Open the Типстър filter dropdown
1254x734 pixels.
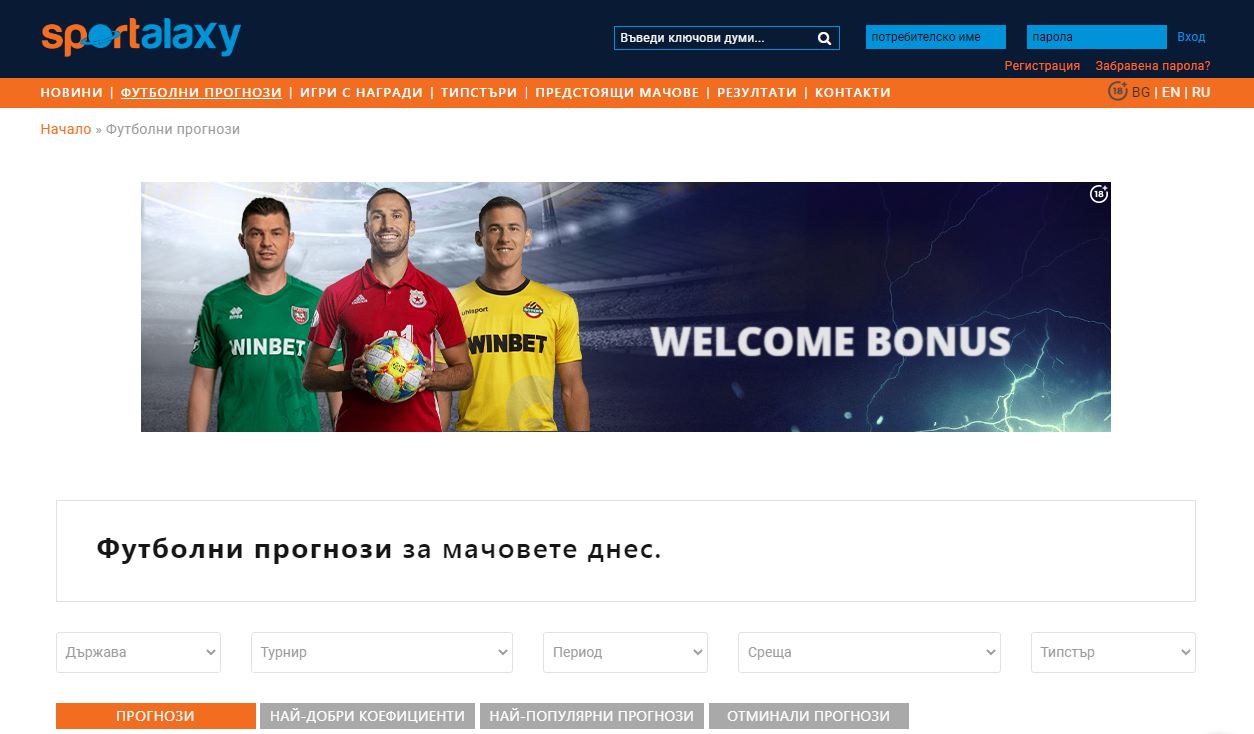[x=1113, y=652]
